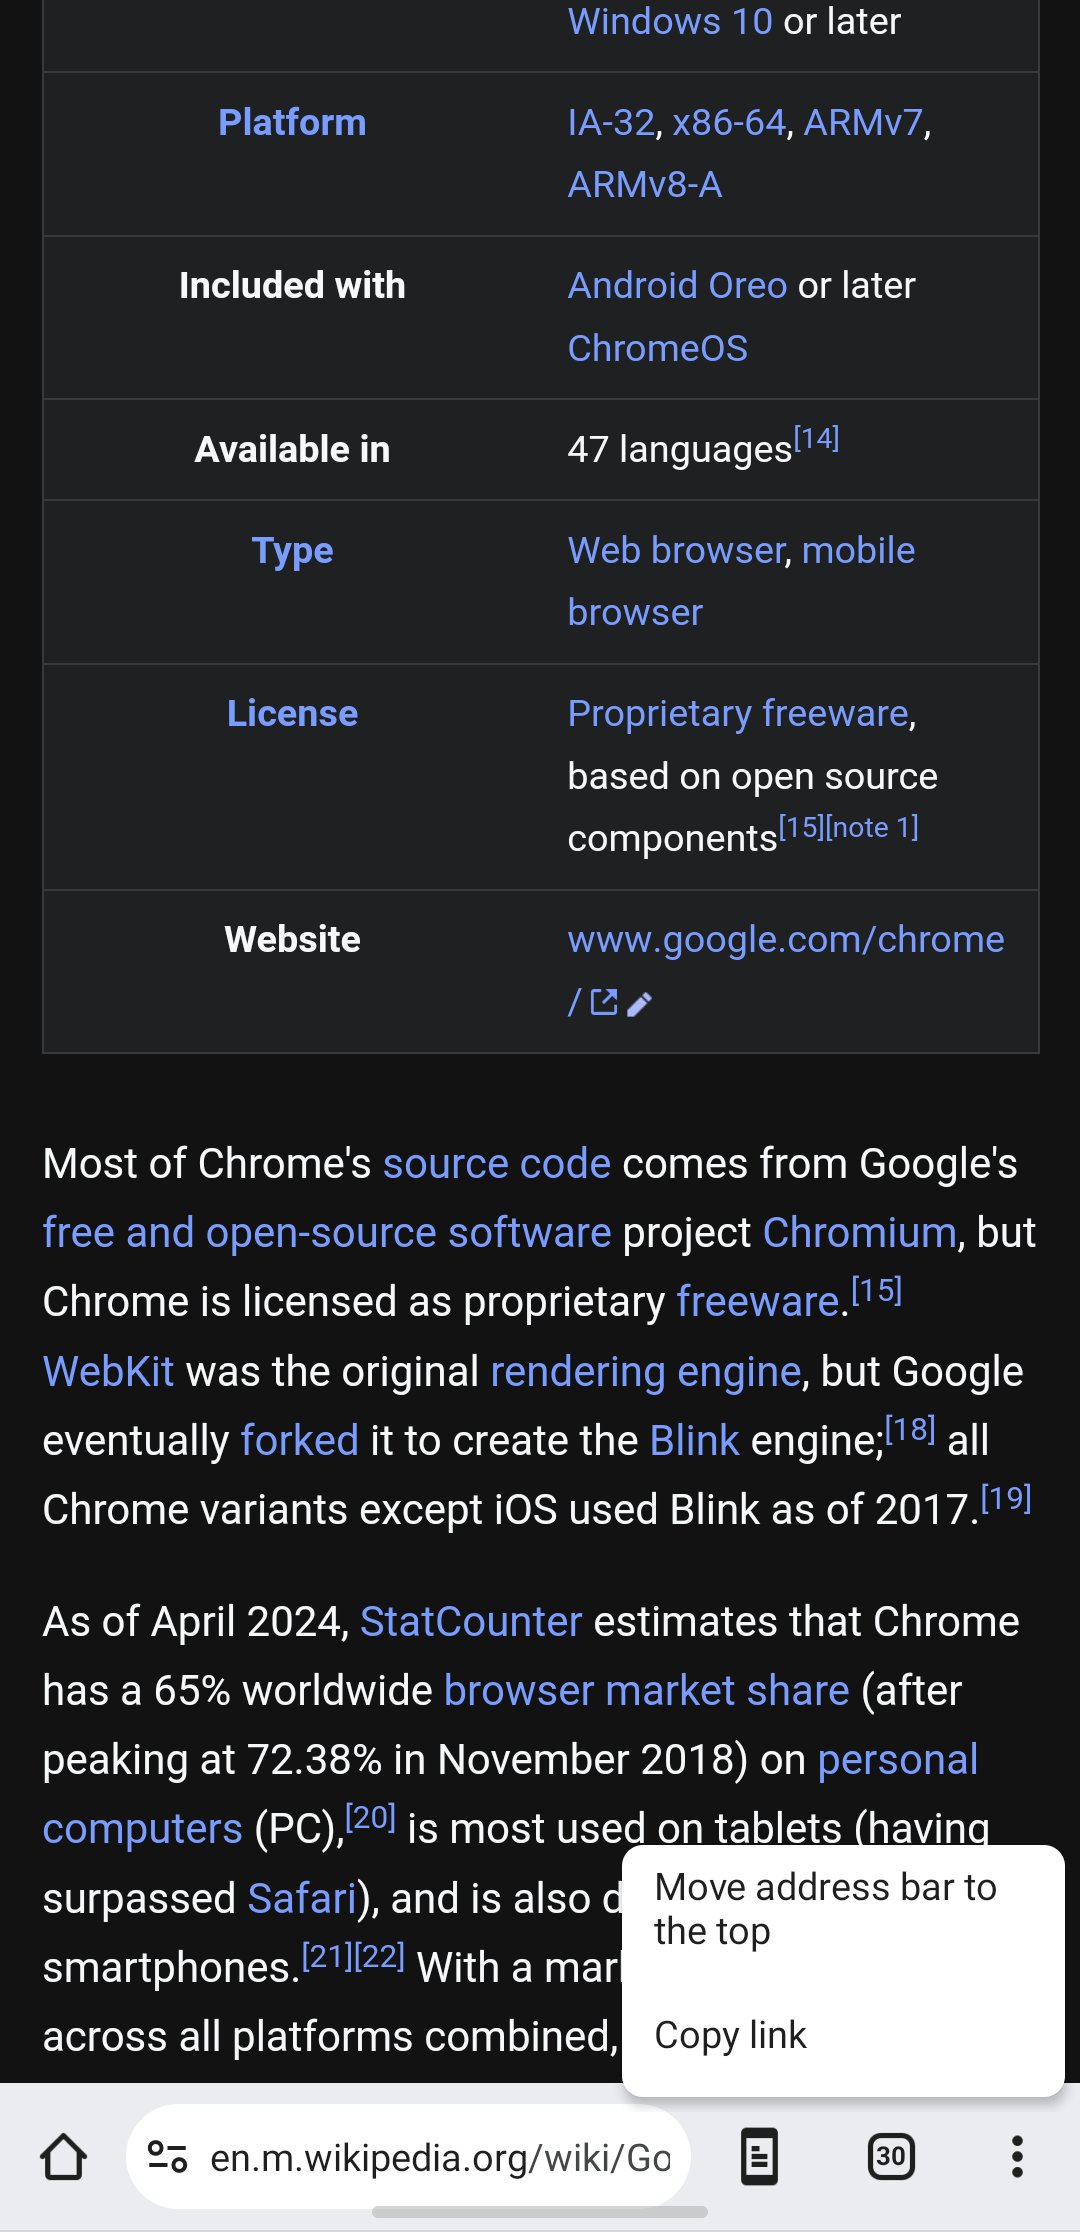Open [note 1] reference in License row
The height and width of the screenshot is (2232, 1080).
[x=872, y=827]
